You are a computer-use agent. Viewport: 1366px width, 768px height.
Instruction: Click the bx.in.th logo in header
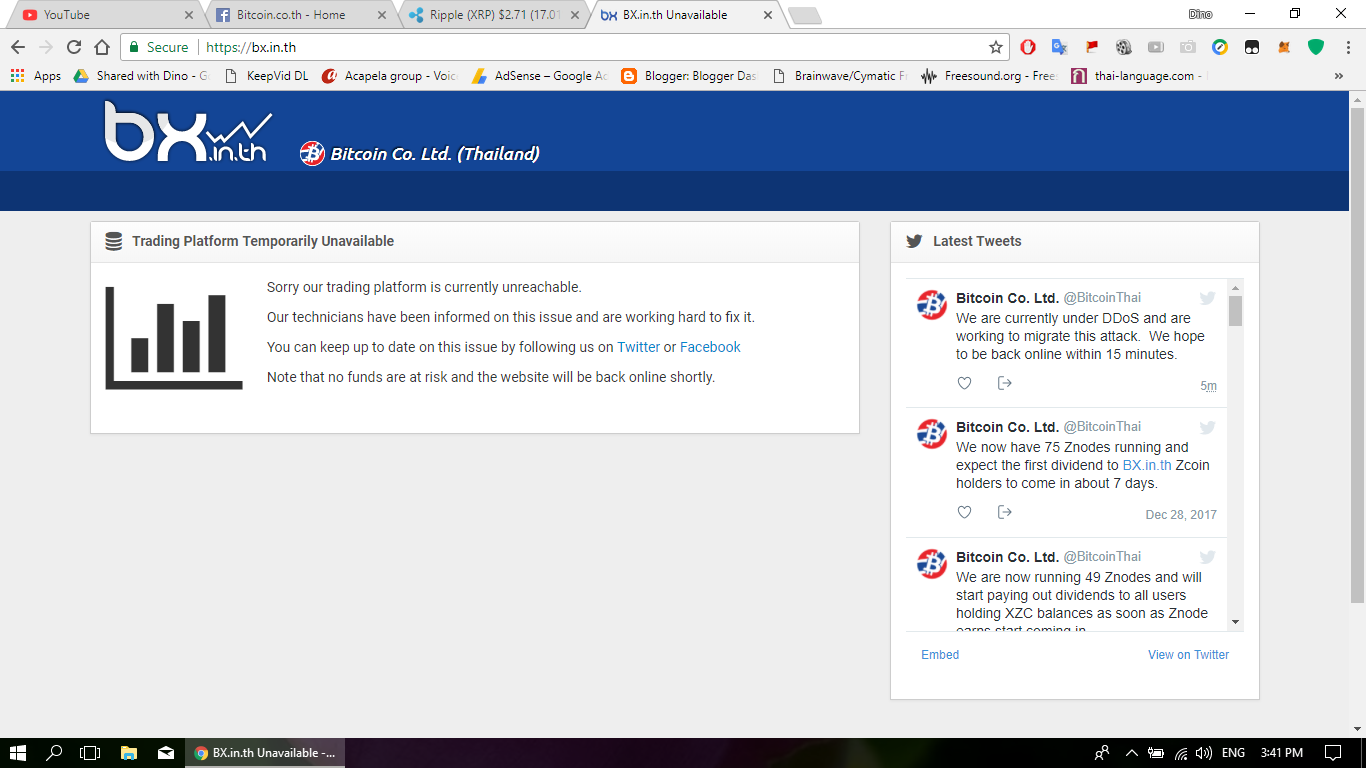pyautogui.click(x=188, y=132)
